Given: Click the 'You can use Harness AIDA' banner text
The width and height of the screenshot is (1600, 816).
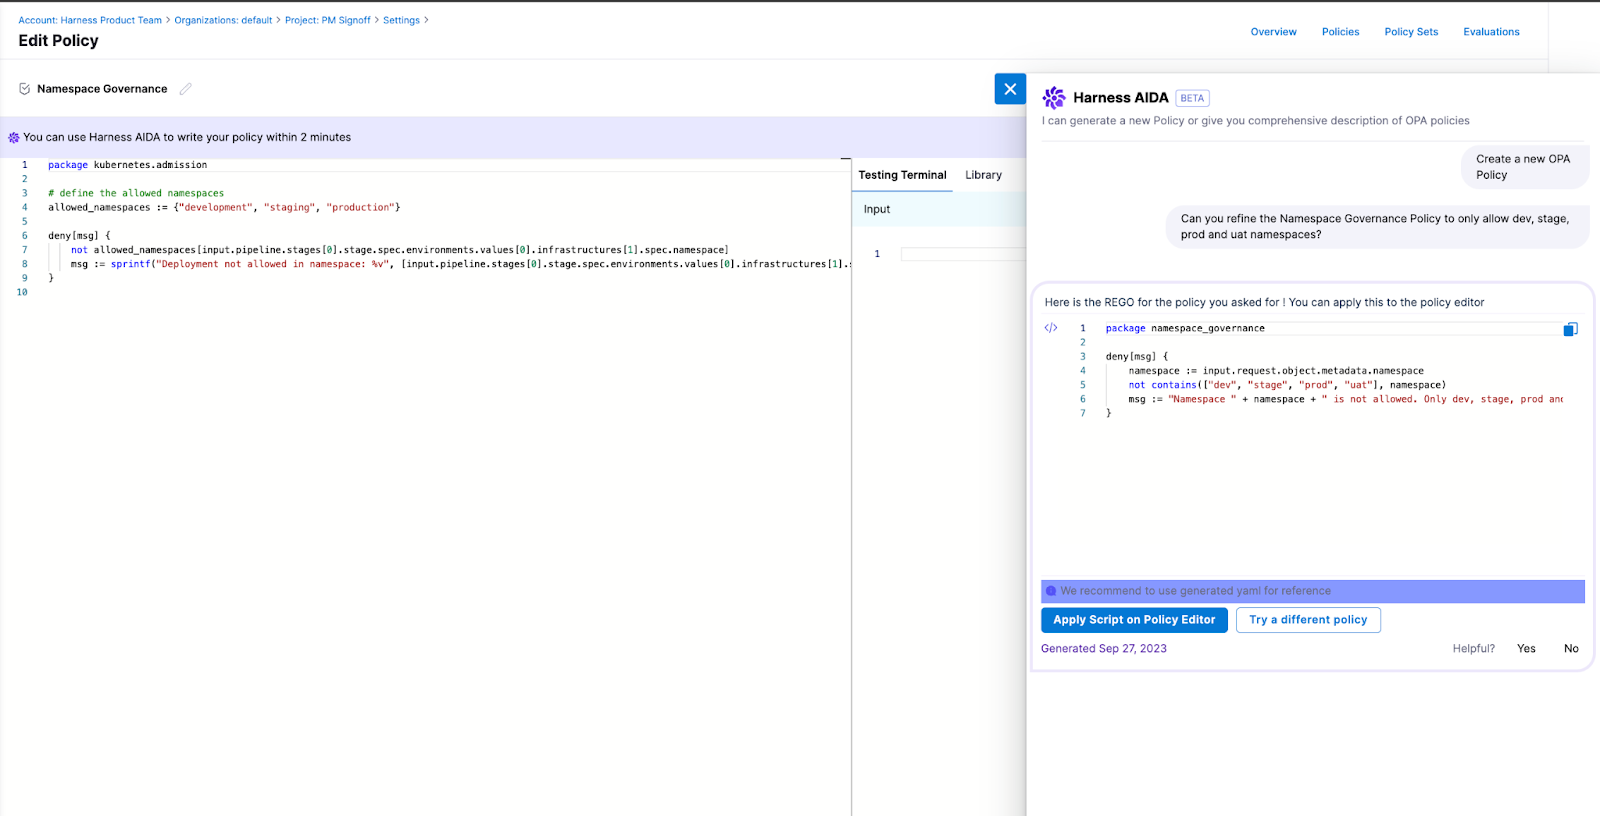Looking at the screenshot, I should point(187,138).
